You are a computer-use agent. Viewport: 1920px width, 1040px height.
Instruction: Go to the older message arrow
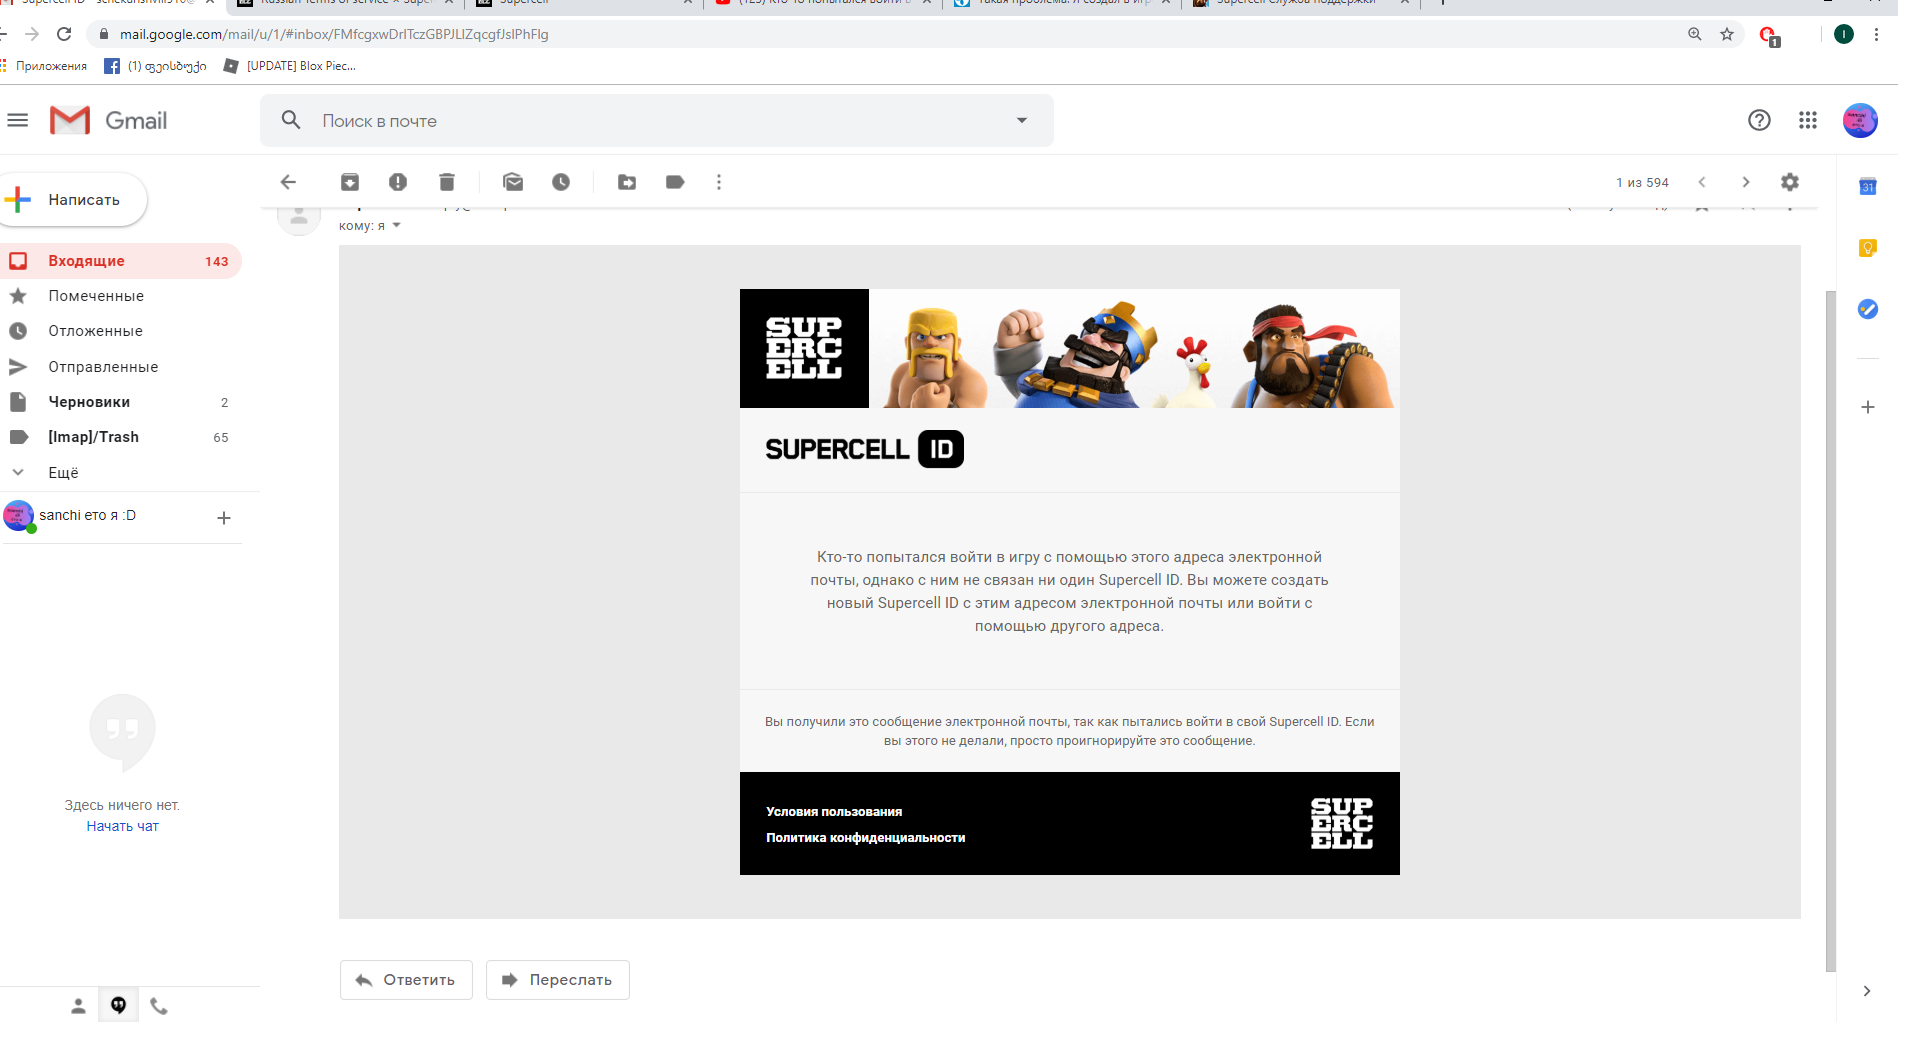(x=1746, y=182)
